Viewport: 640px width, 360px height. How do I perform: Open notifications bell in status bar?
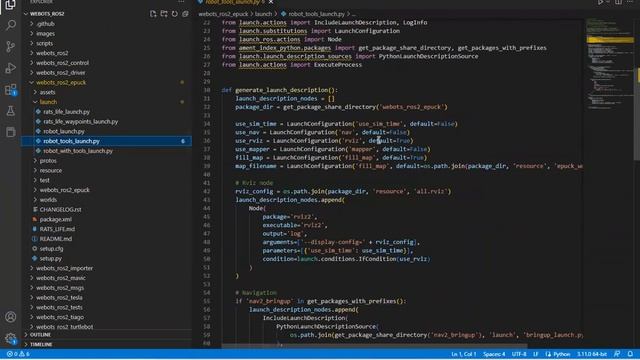click(631, 354)
